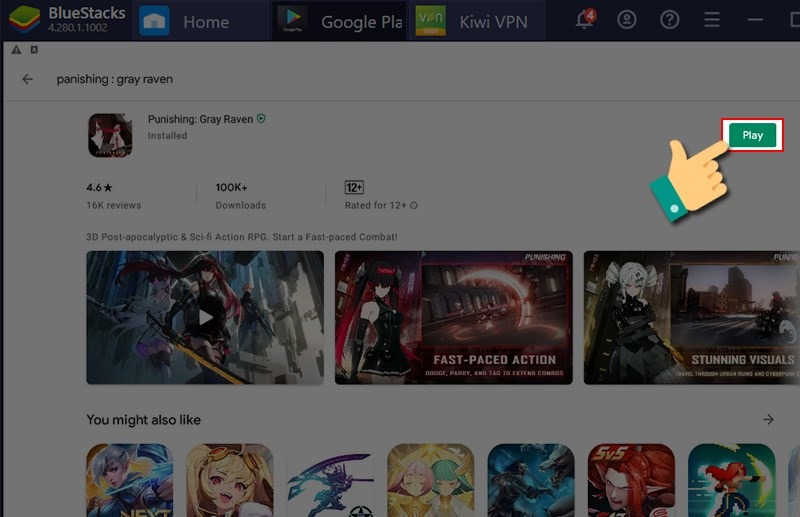Open the Stunning Visuals screenshot
800x517 pixels.
click(692, 317)
